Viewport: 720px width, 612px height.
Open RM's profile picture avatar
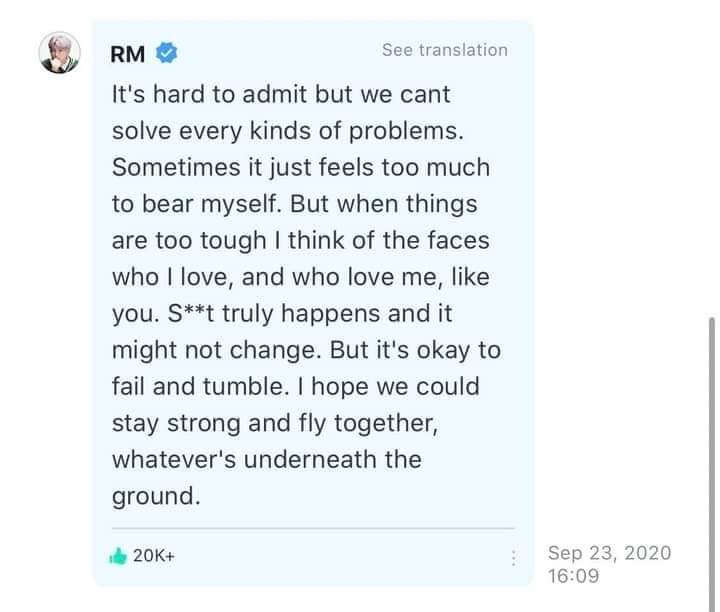pyautogui.click(x=60, y=53)
